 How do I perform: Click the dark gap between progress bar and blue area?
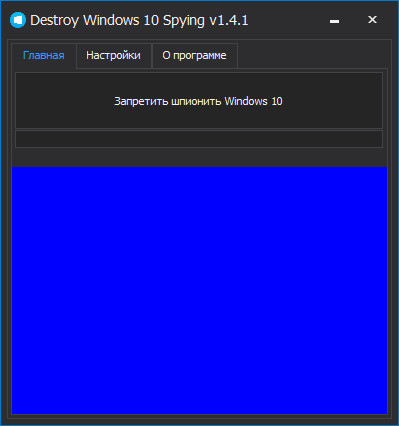point(199,157)
